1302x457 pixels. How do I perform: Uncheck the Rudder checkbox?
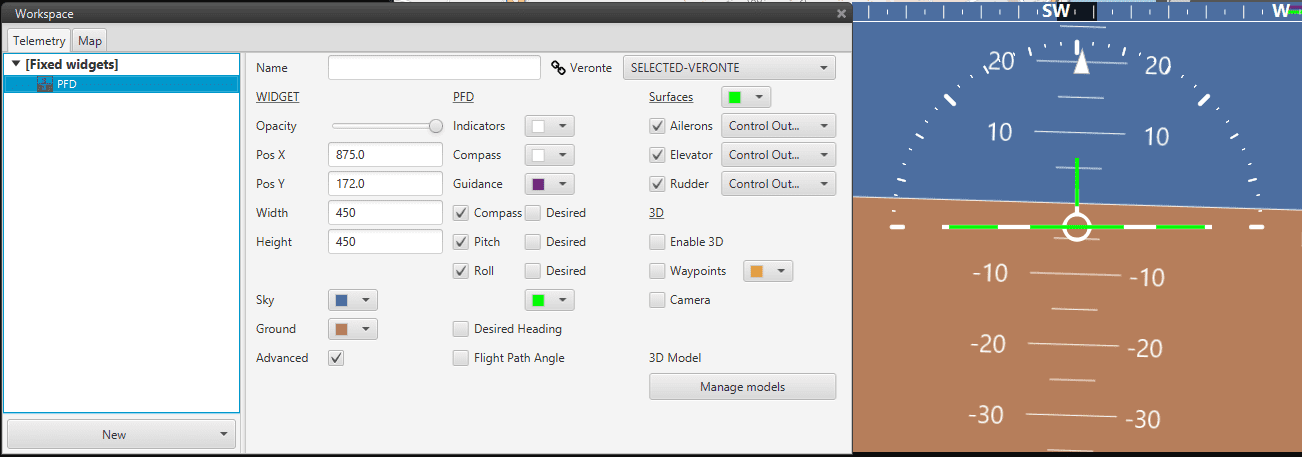657,184
